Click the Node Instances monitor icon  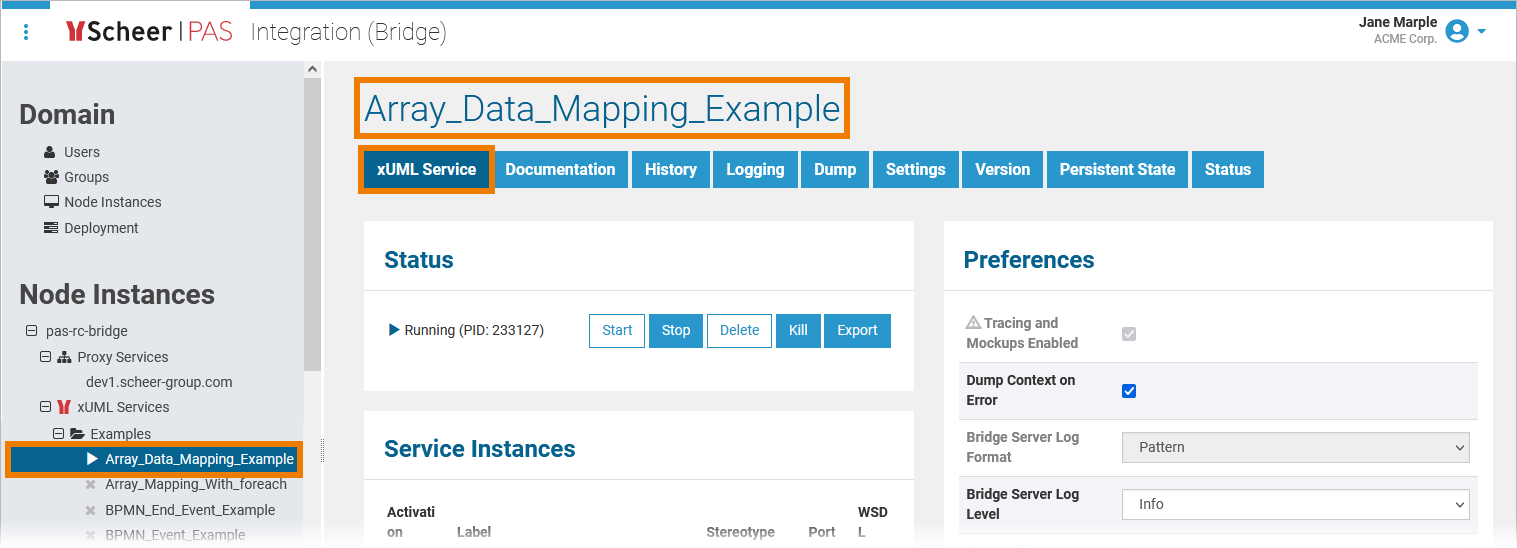(51, 202)
